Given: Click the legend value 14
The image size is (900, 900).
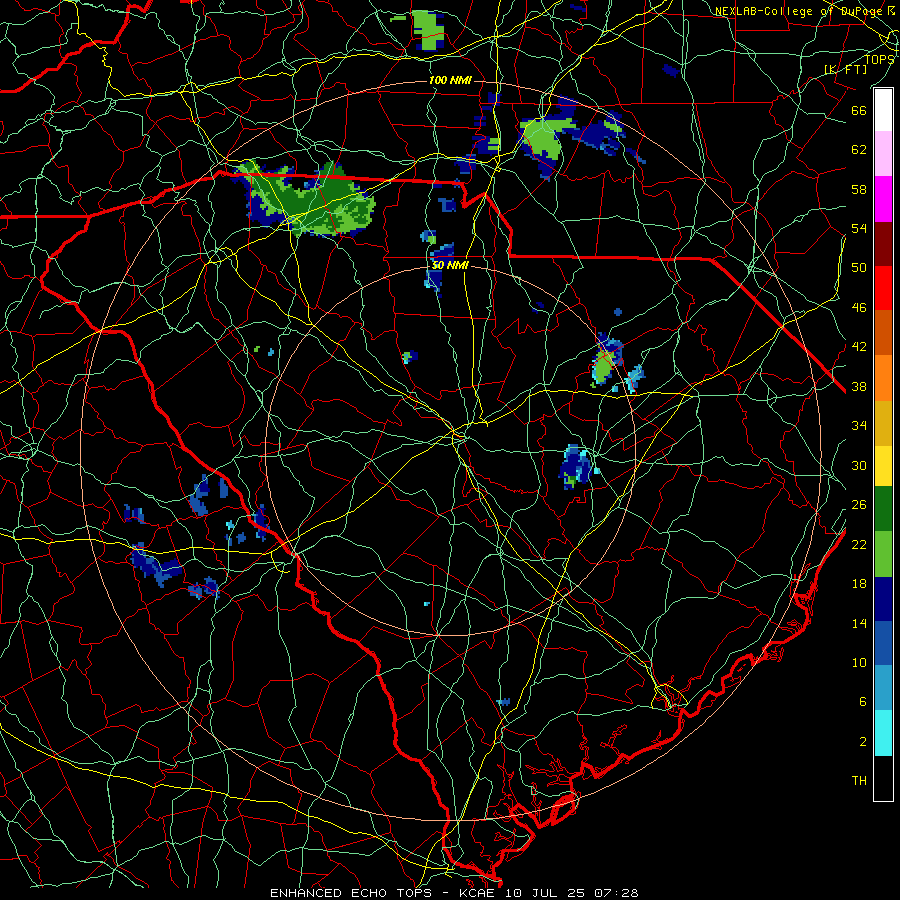Looking at the screenshot, I should coord(859,623).
